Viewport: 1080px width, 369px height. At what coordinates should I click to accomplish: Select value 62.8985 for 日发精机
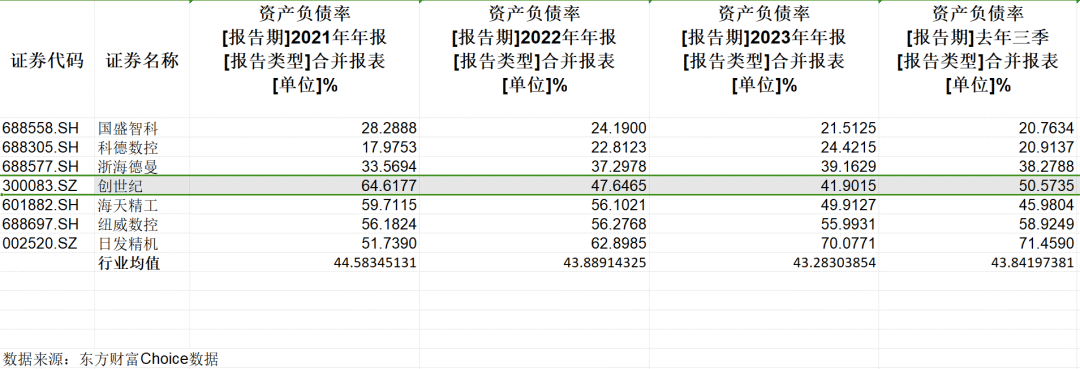534,243
